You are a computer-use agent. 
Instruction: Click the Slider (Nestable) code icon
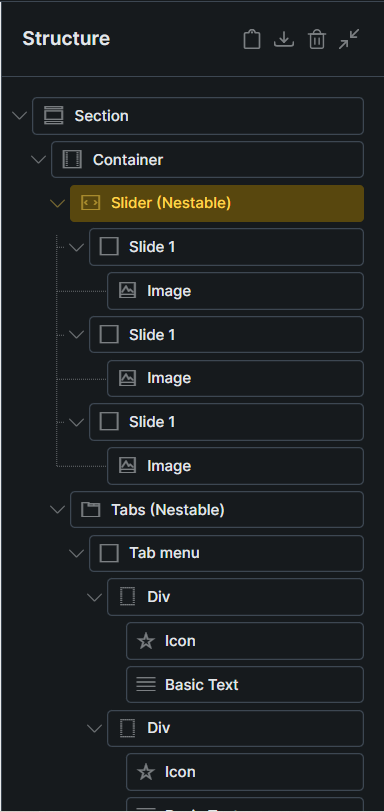(x=91, y=203)
